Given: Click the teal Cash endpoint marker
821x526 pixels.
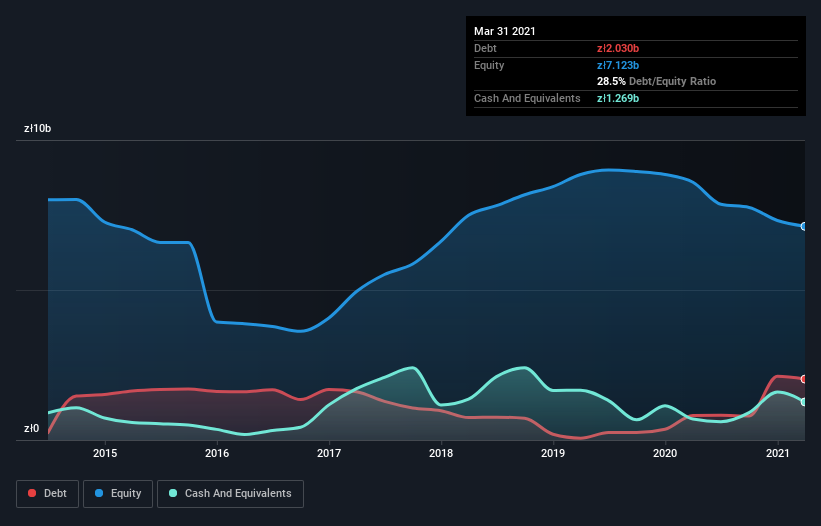Looking at the screenshot, I should point(804,402).
